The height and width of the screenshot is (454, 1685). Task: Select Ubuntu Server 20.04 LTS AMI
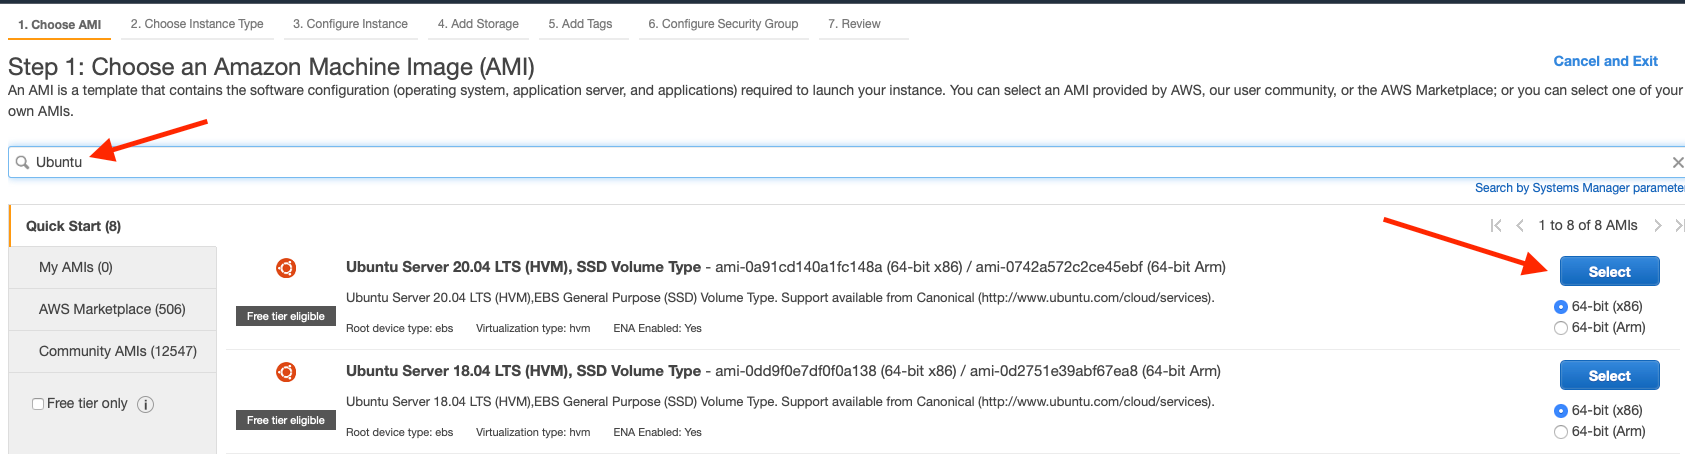[x=1609, y=271]
